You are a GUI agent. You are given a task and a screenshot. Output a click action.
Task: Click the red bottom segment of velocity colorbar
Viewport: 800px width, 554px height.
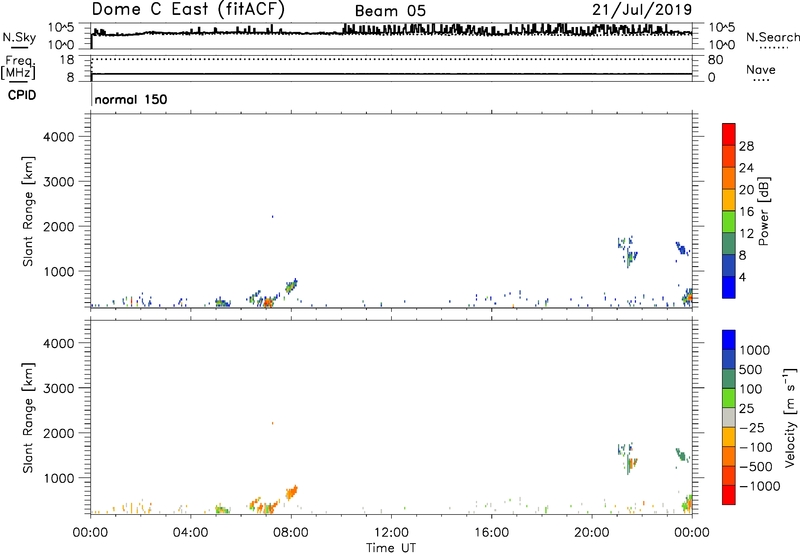(729, 495)
